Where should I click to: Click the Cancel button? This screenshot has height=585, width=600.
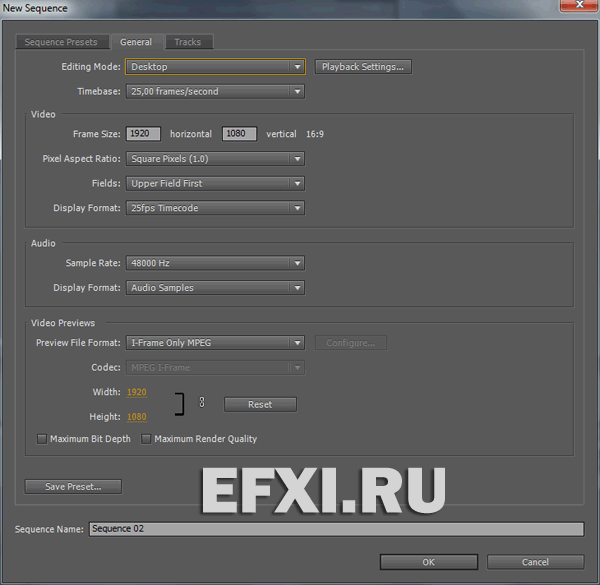[535, 562]
